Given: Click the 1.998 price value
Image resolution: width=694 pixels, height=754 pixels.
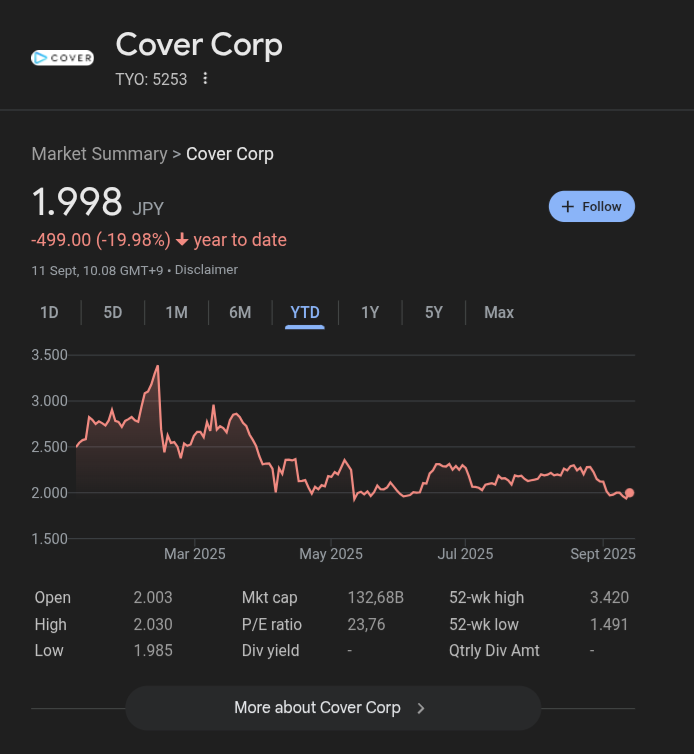Looking at the screenshot, I should [77, 201].
